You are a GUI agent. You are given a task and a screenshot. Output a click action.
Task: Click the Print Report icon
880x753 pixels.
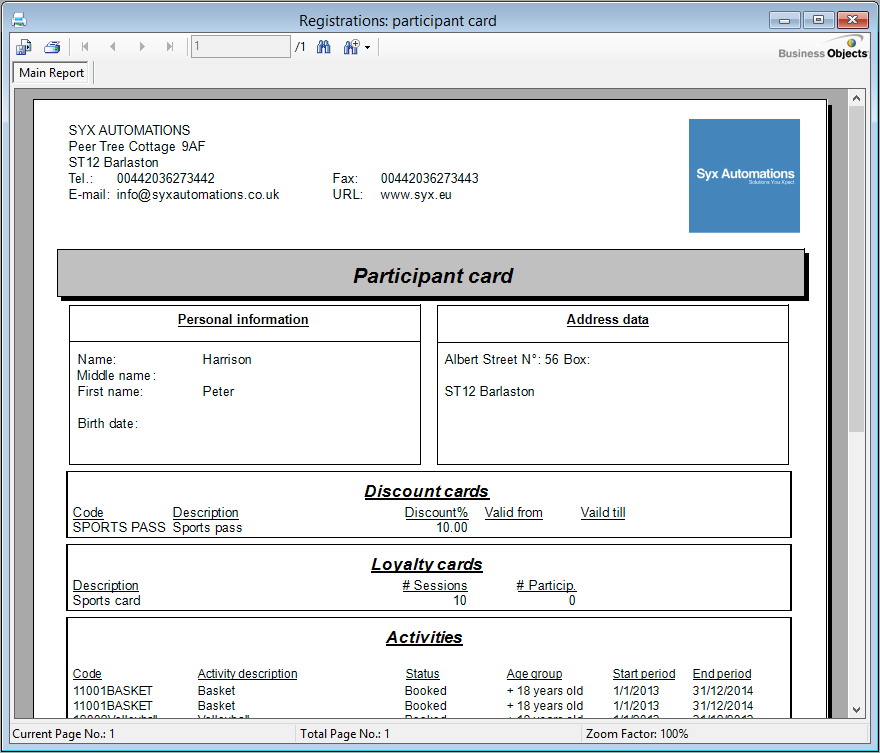coord(52,47)
